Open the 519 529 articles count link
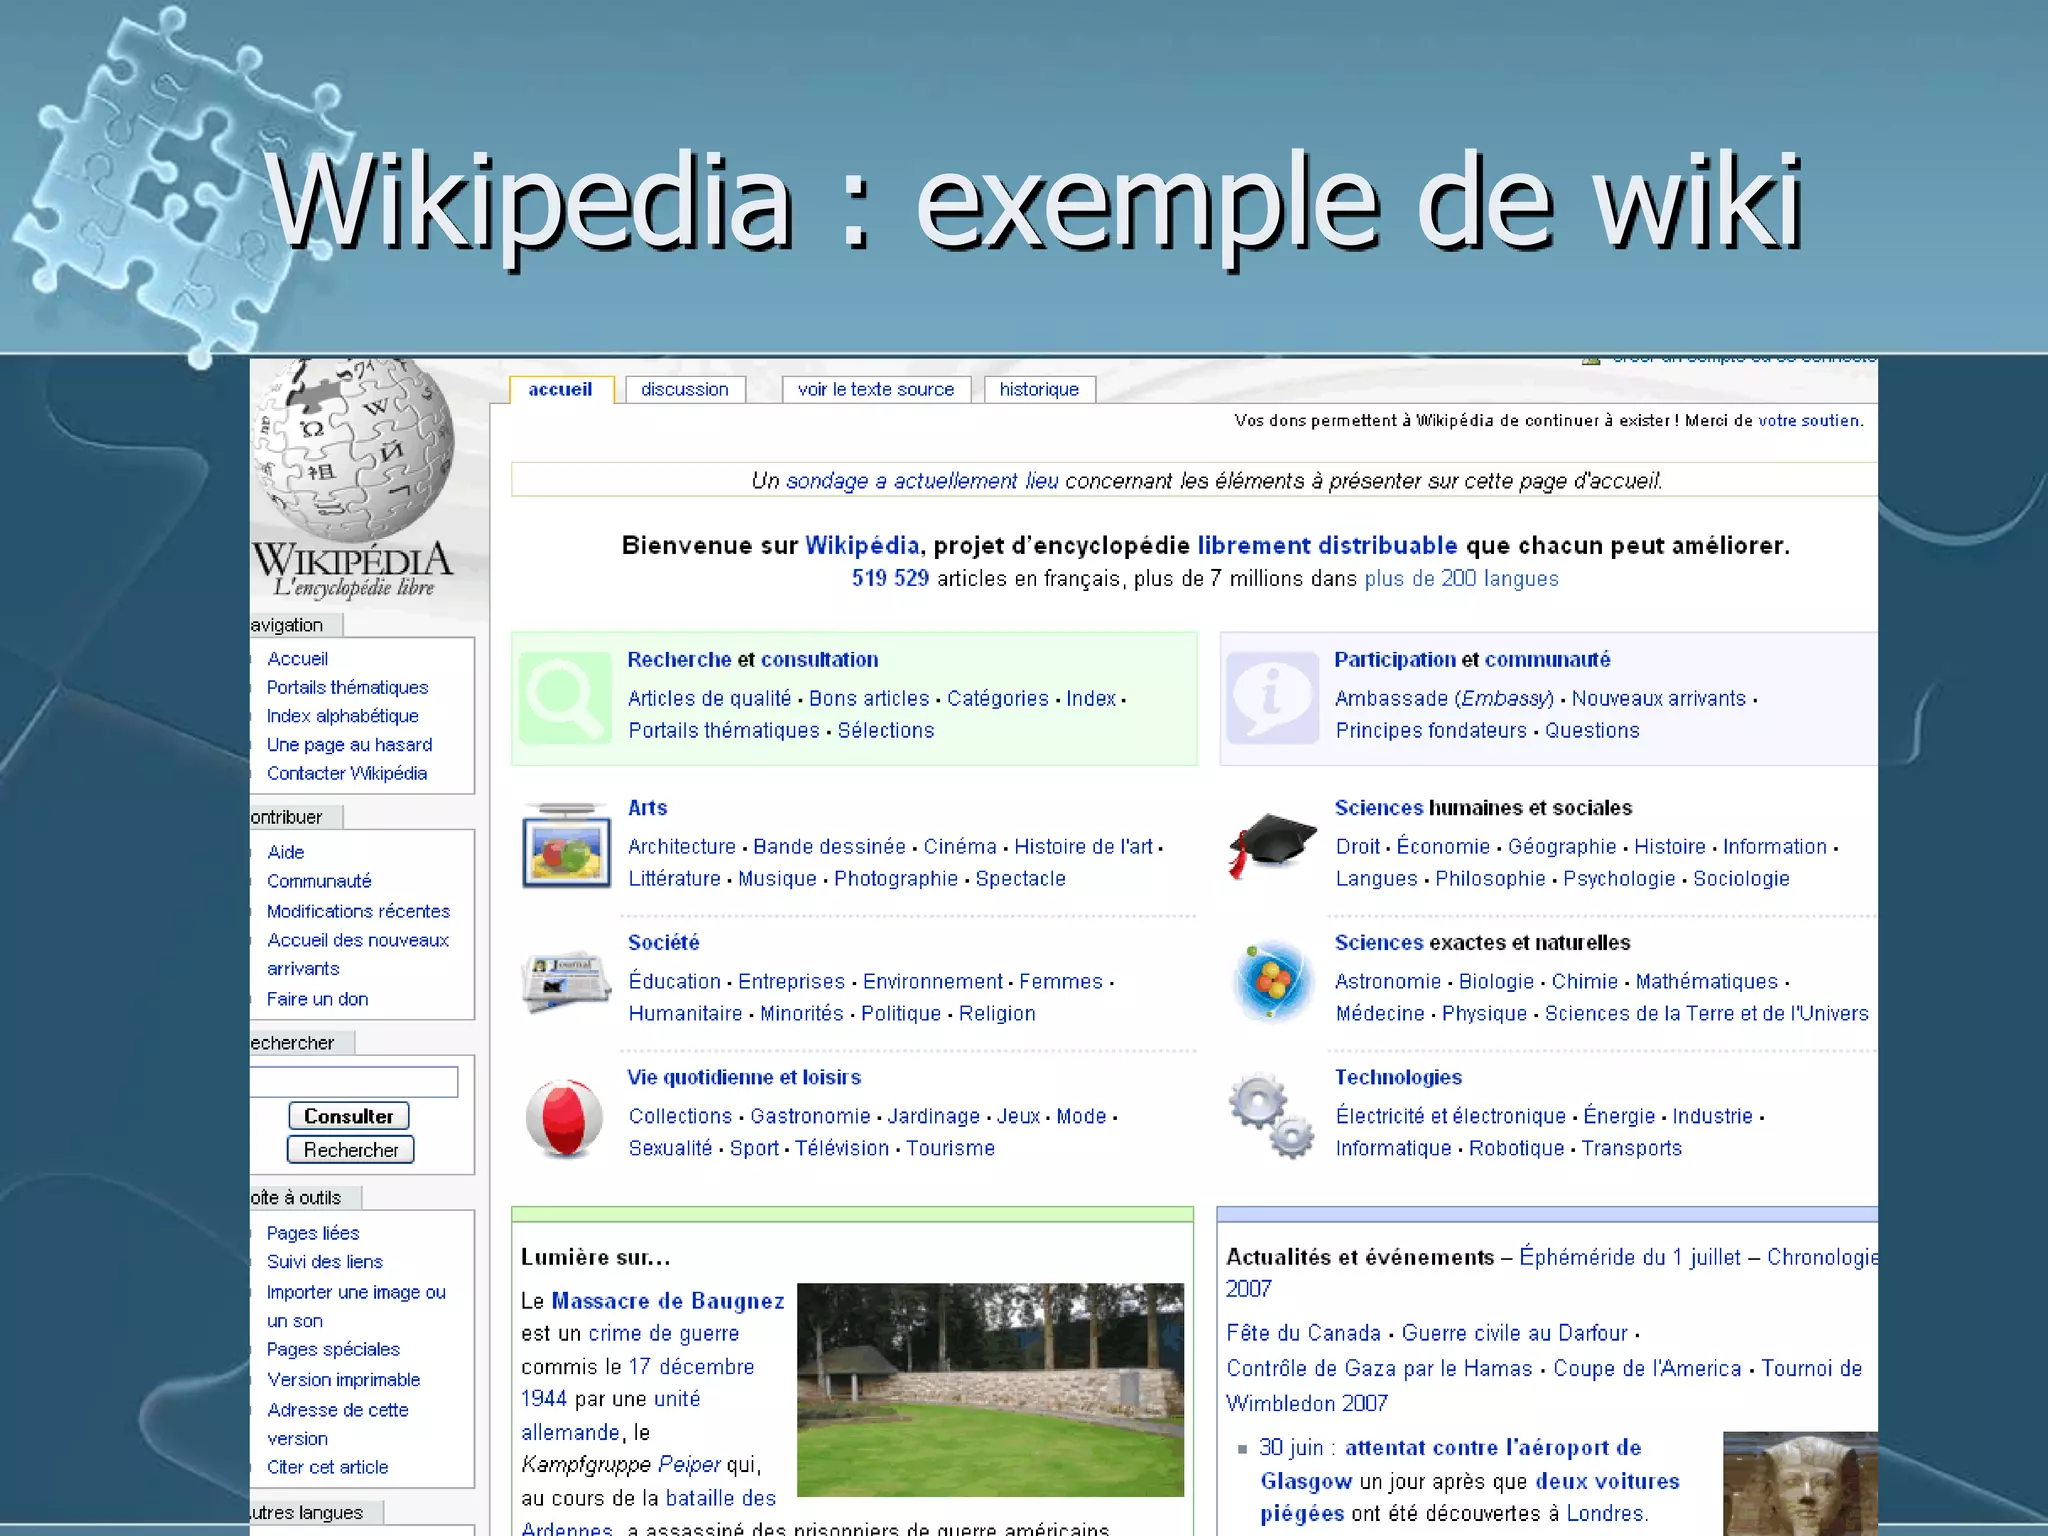The height and width of the screenshot is (1536, 2048). point(890,579)
